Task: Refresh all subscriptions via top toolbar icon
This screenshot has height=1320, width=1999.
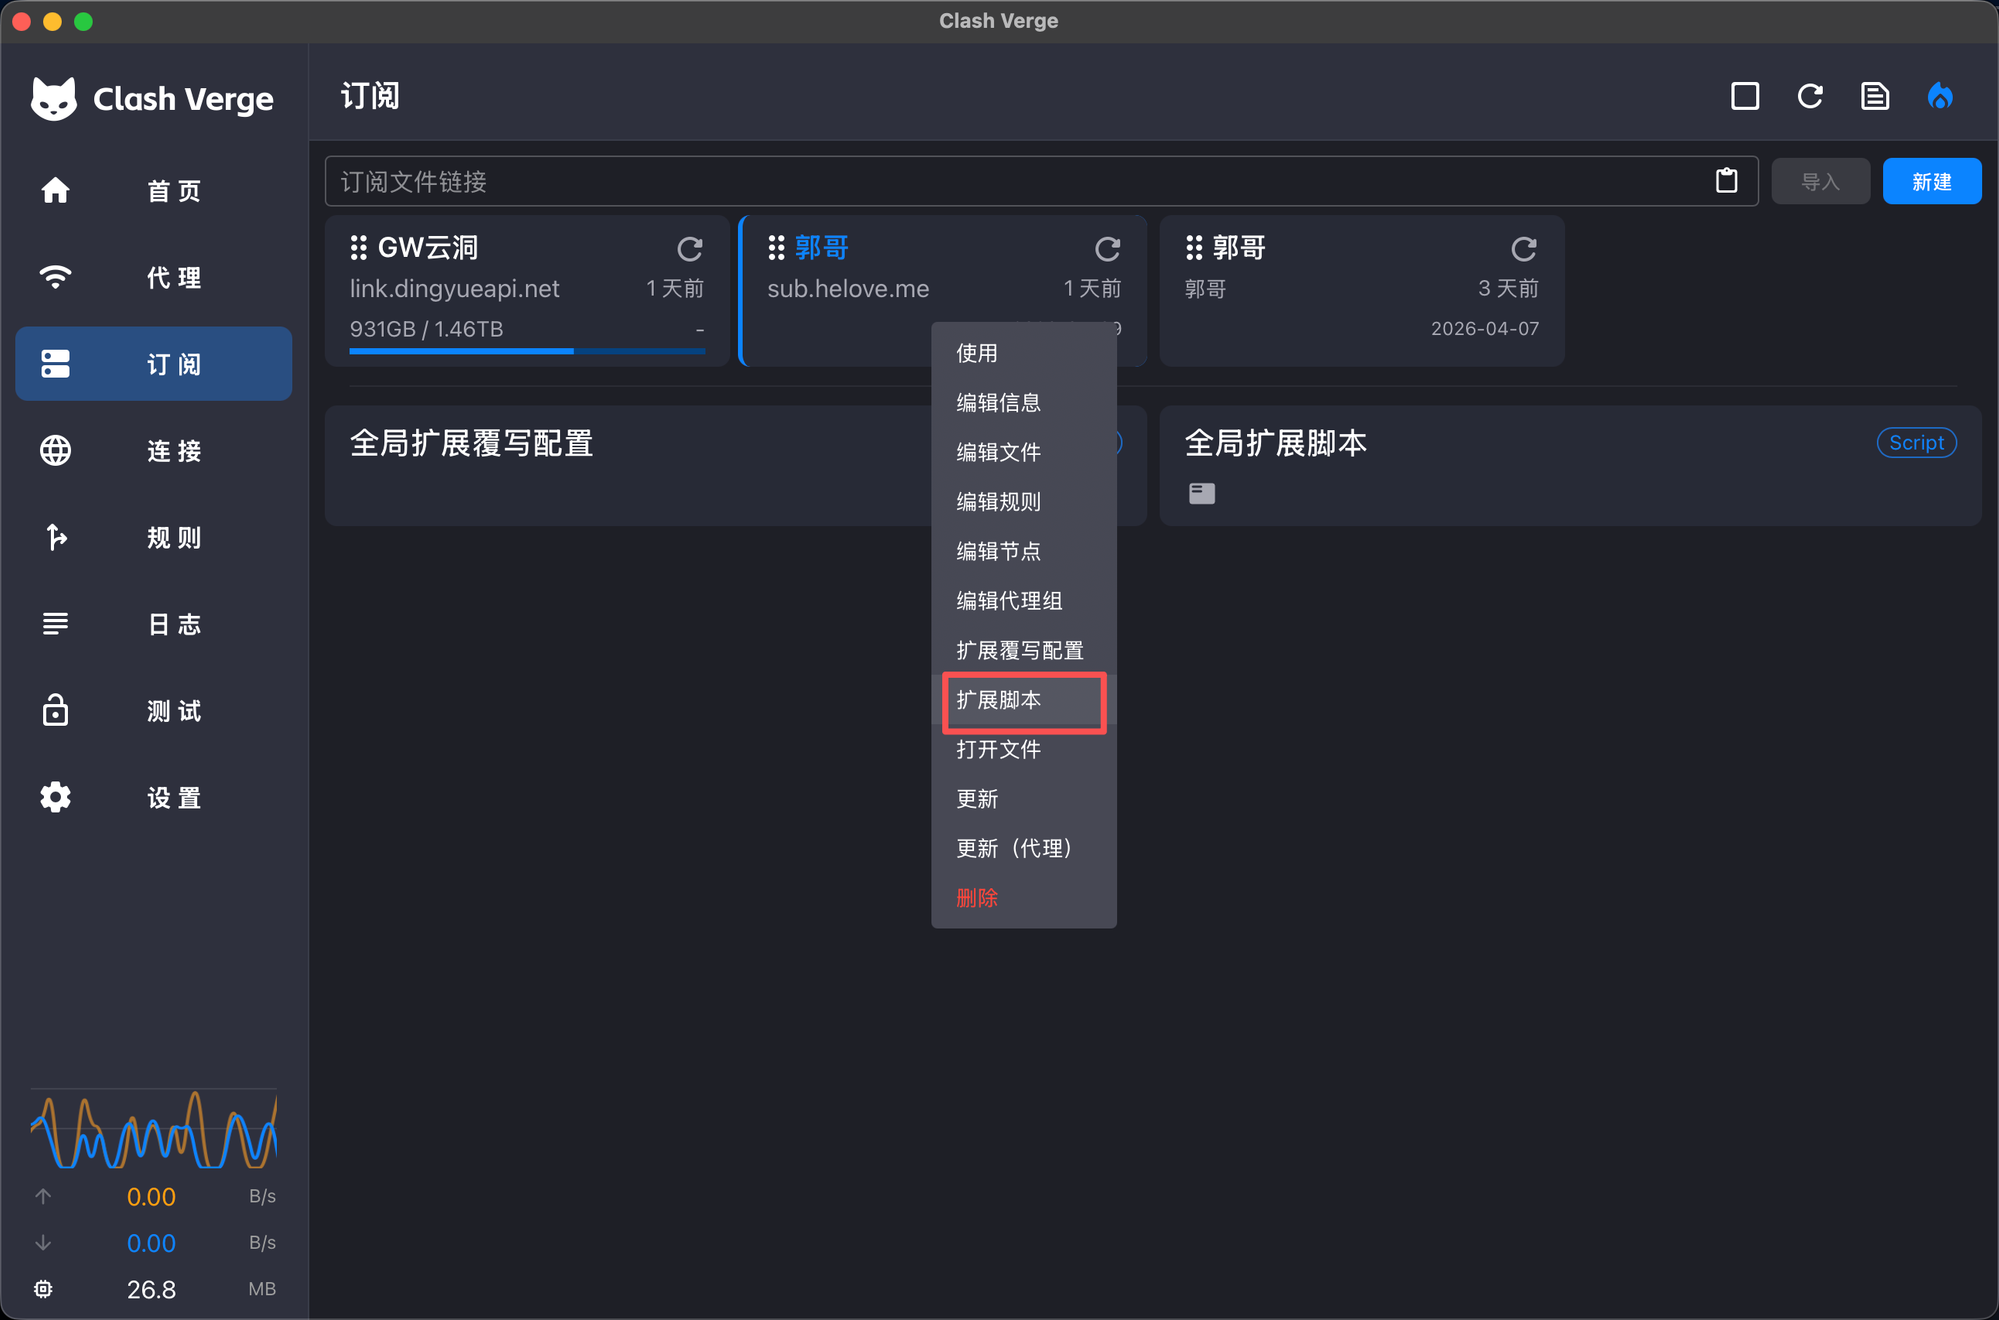Action: click(x=1810, y=96)
